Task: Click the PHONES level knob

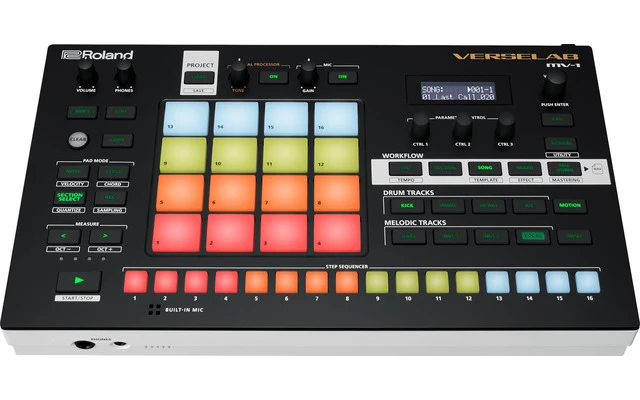Action: tap(124, 72)
